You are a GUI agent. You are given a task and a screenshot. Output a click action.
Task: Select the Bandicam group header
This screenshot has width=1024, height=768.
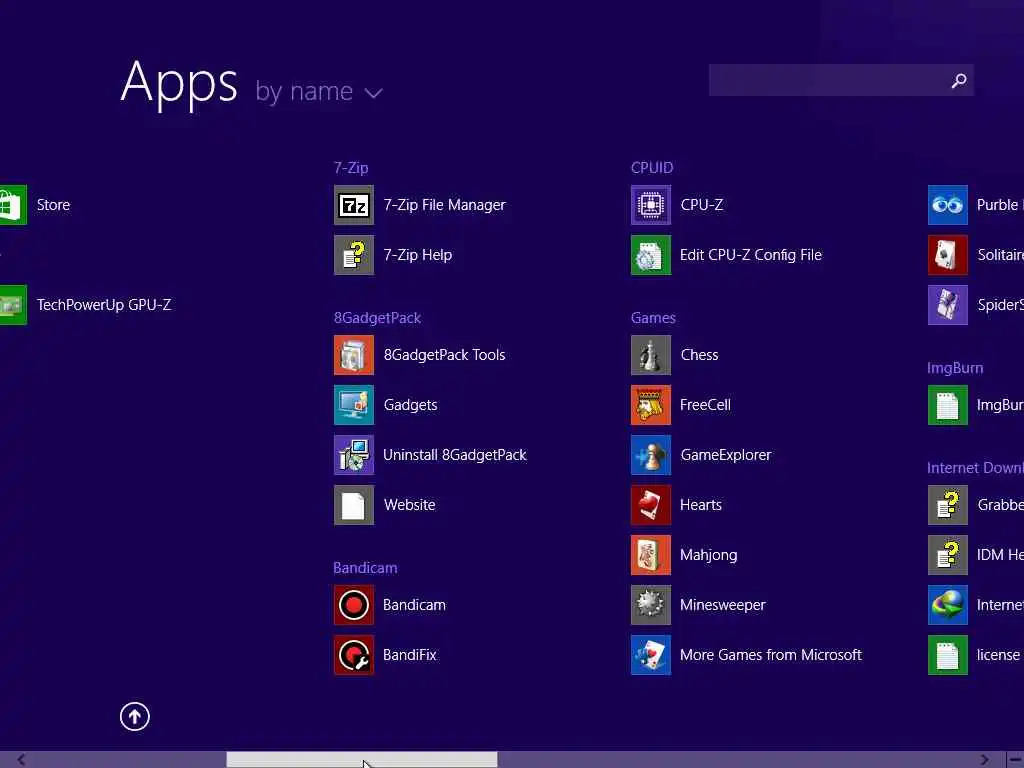[365, 568]
